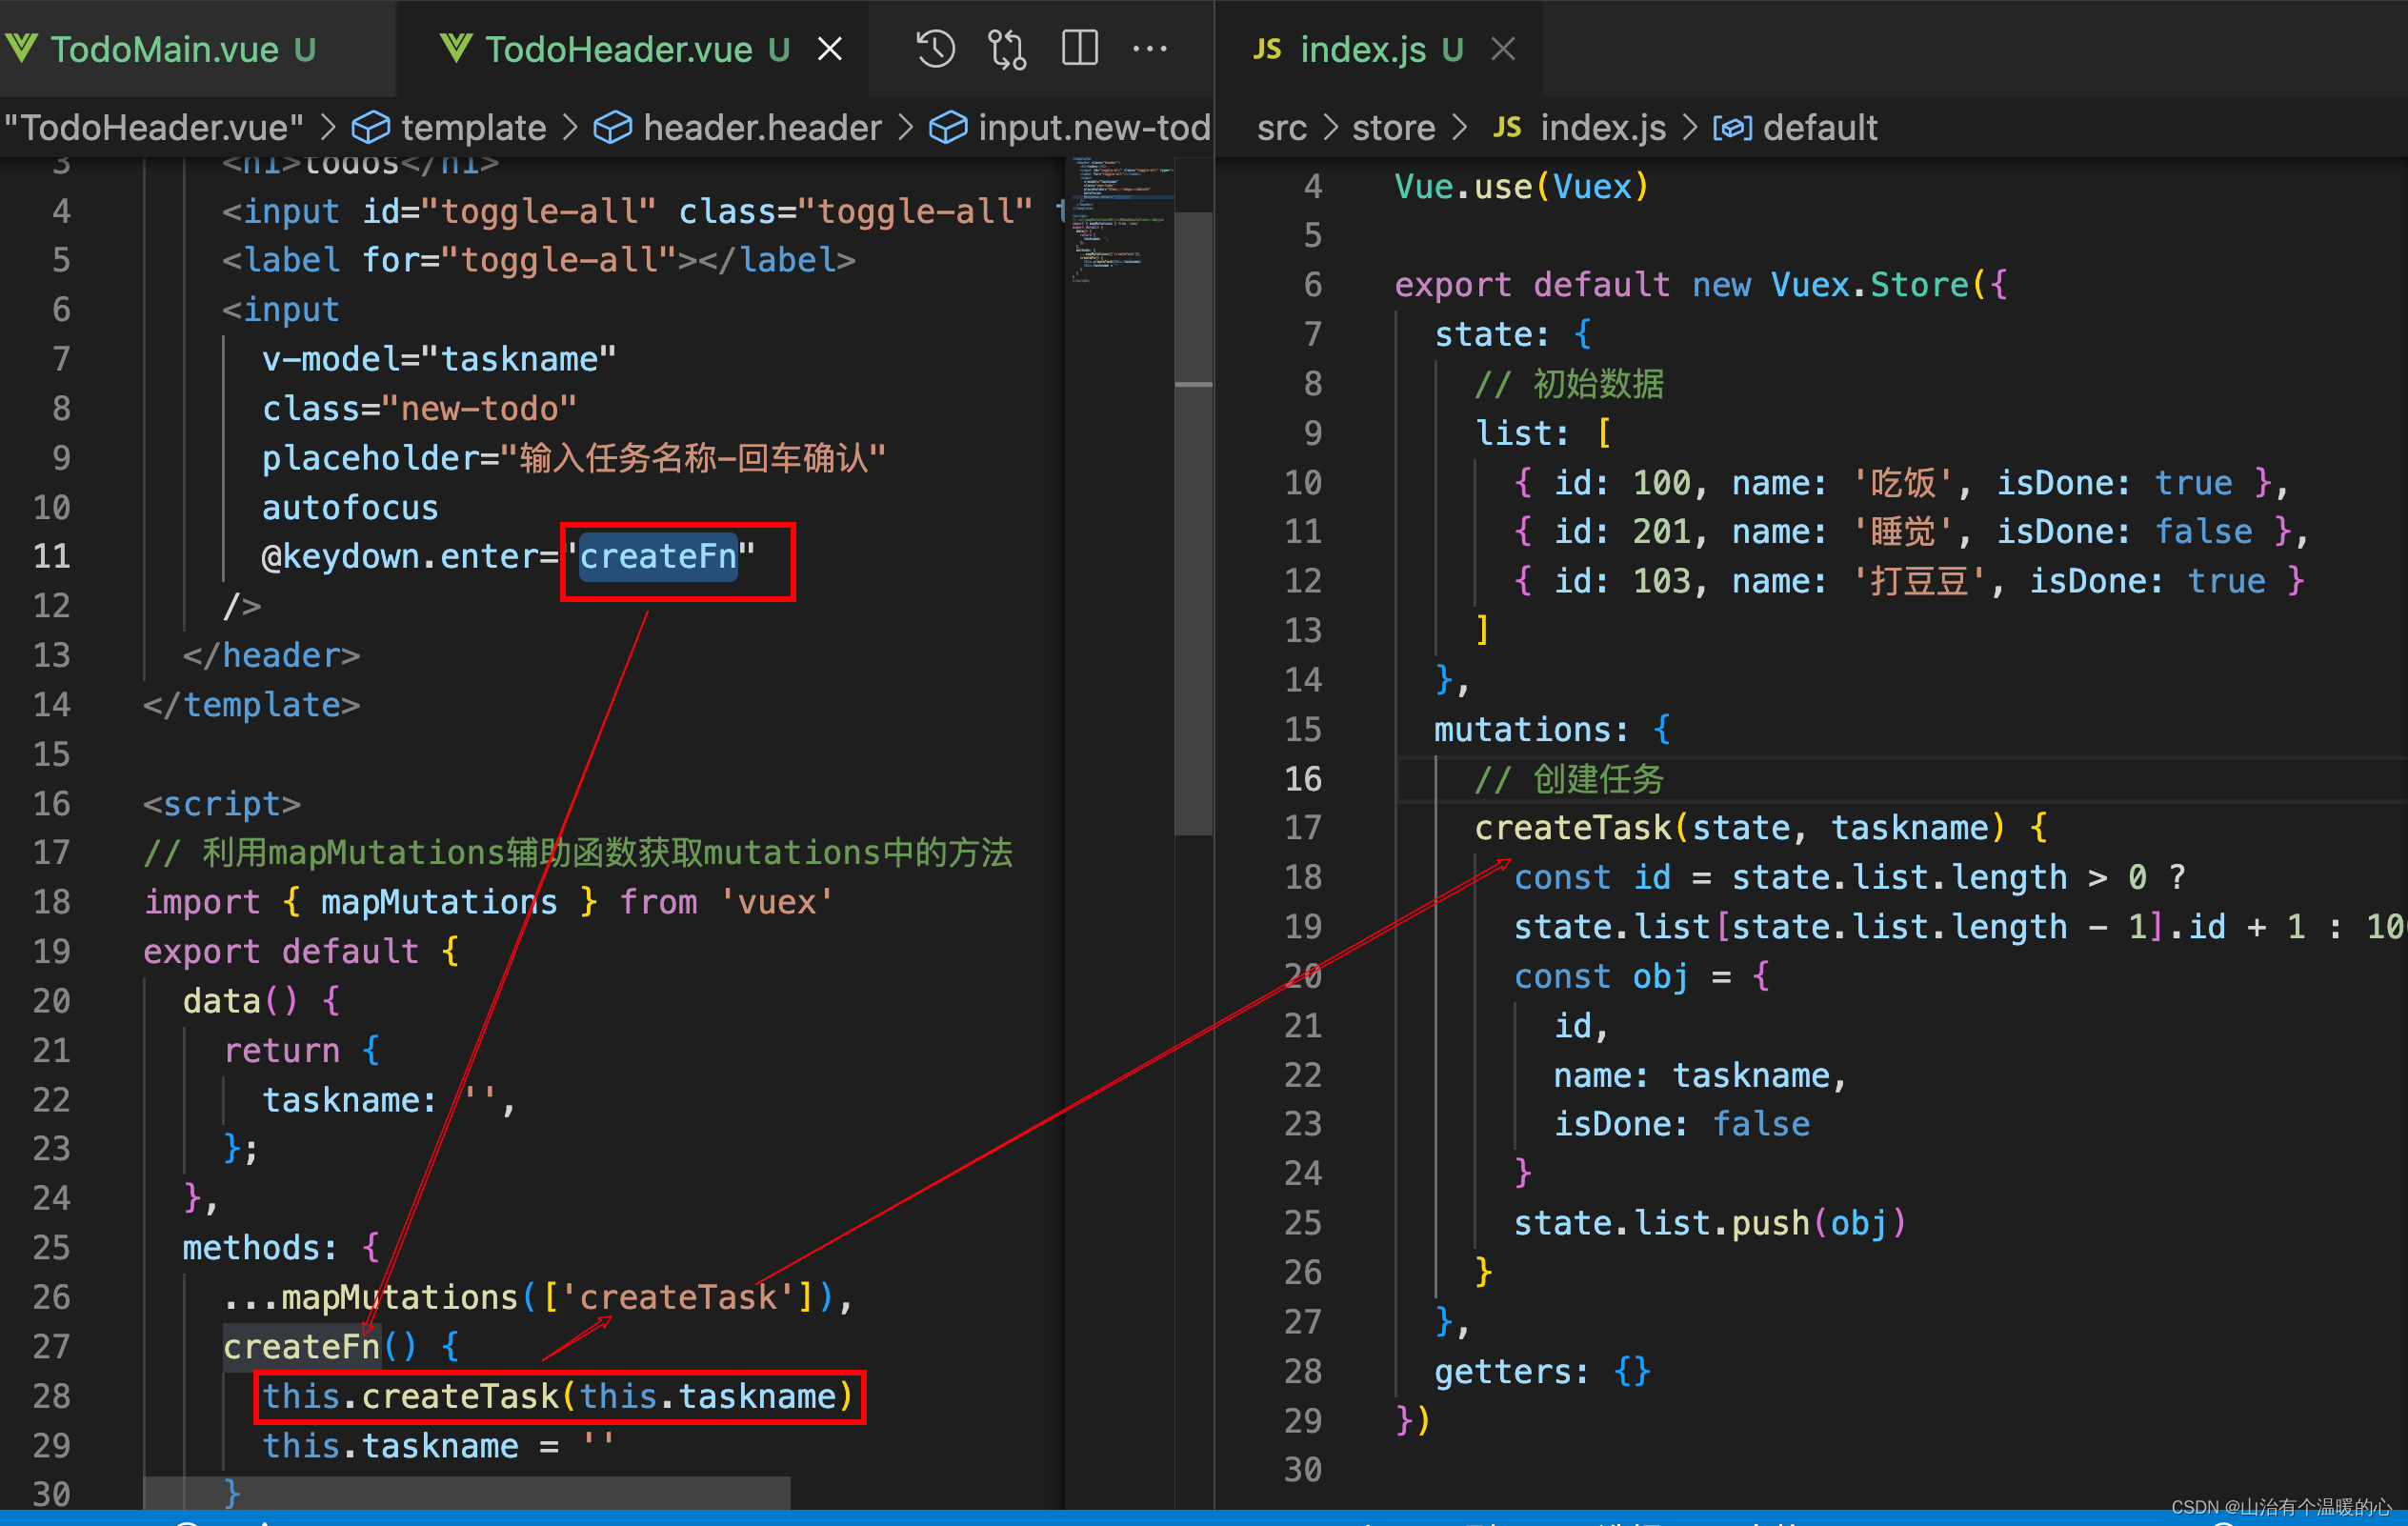Click the open changes compare icon

click(1007, 48)
